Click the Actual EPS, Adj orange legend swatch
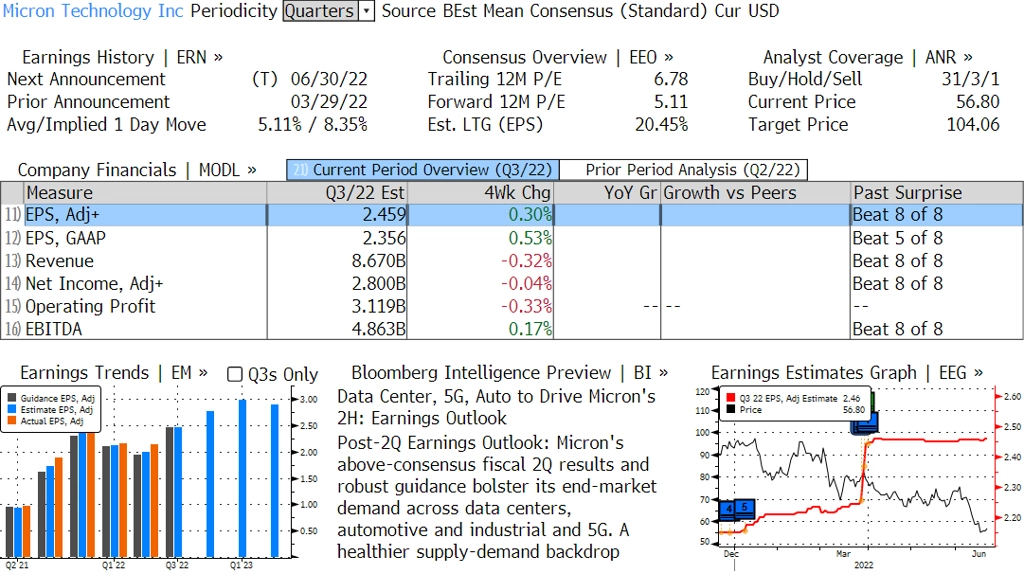 click(x=12, y=421)
